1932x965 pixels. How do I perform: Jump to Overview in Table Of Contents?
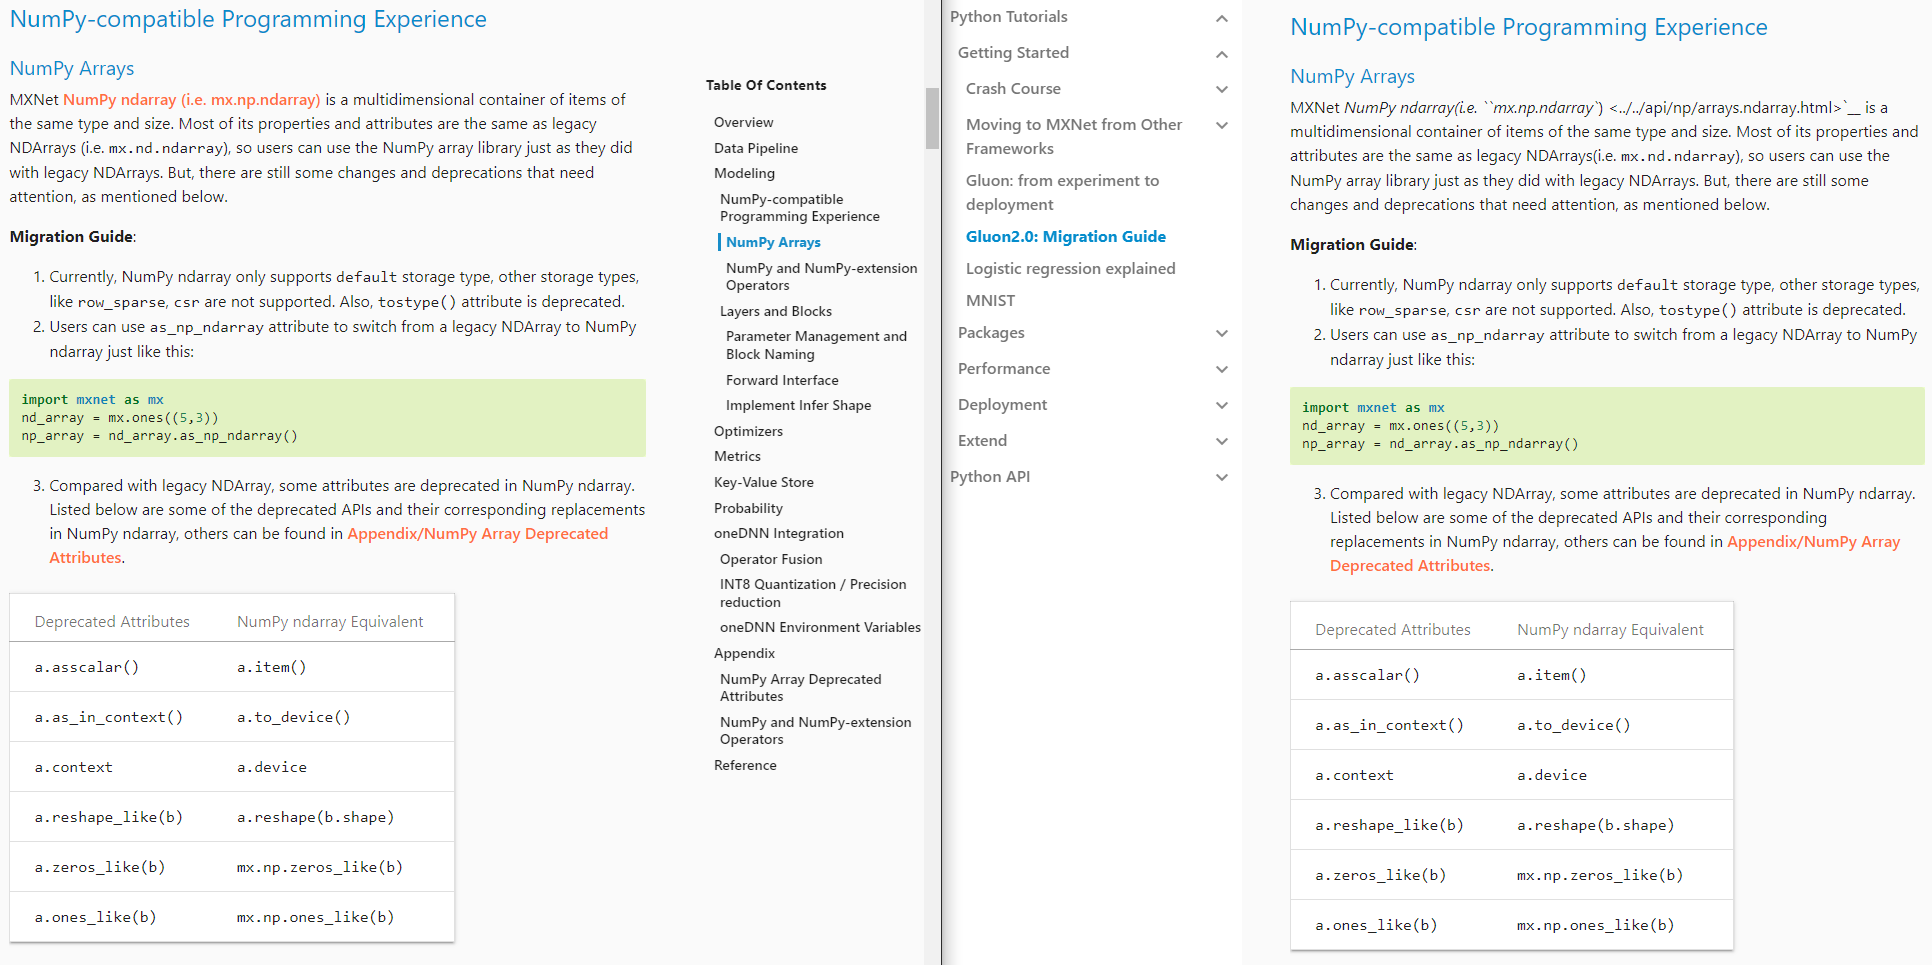[743, 123]
